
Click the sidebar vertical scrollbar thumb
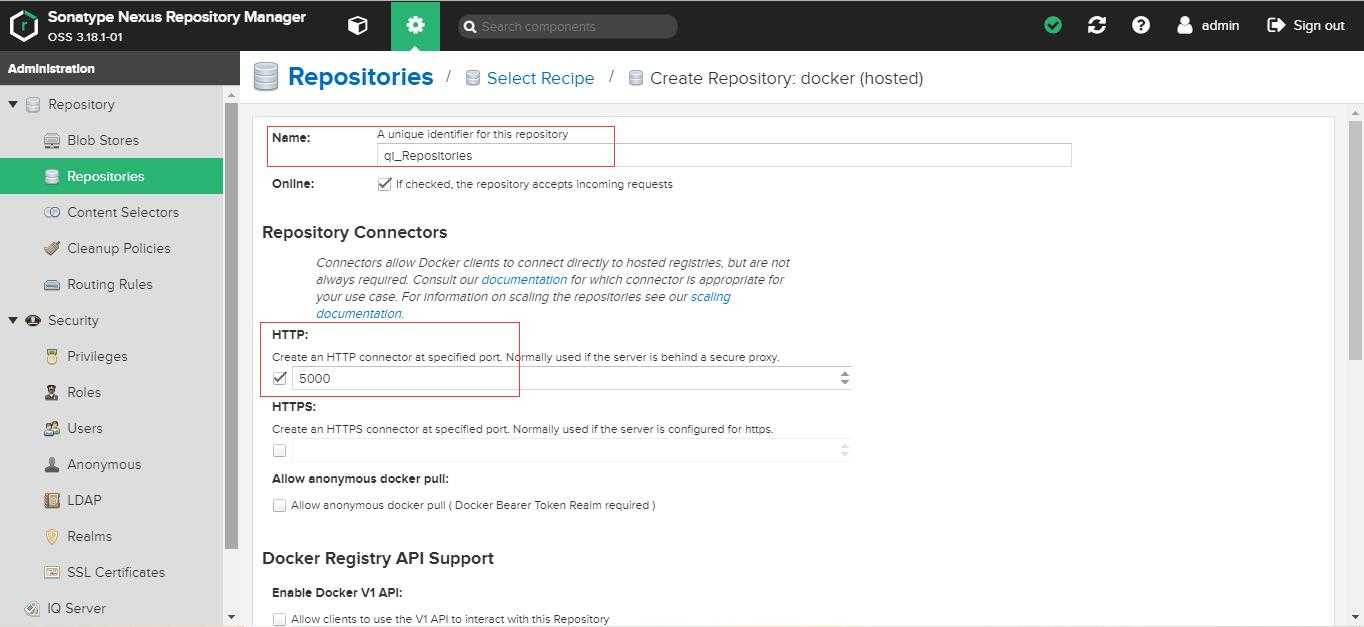tap(232, 325)
